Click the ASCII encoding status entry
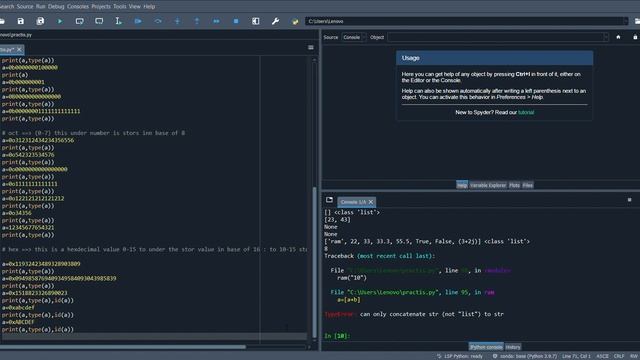 coord(602,356)
